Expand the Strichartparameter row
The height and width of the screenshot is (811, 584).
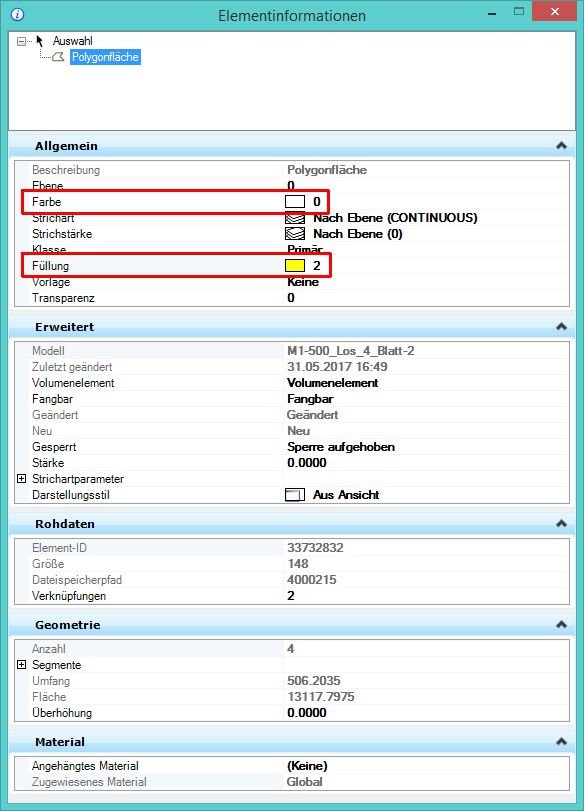tap(21, 478)
